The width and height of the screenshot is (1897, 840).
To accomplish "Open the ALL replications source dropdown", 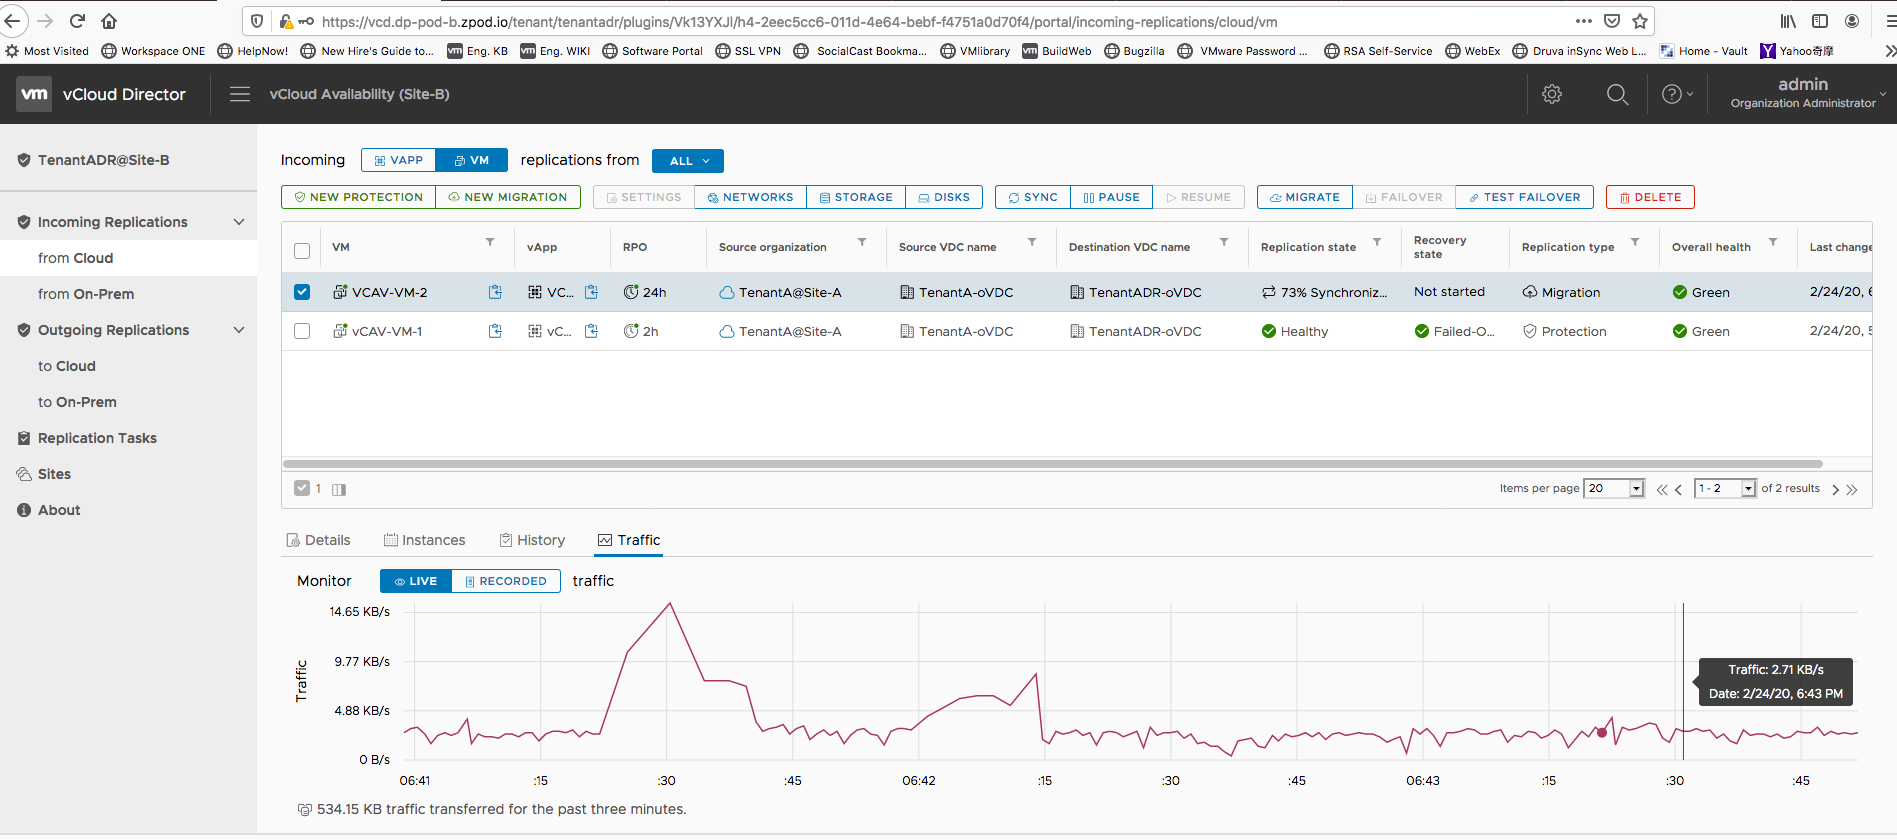I will (688, 161).
